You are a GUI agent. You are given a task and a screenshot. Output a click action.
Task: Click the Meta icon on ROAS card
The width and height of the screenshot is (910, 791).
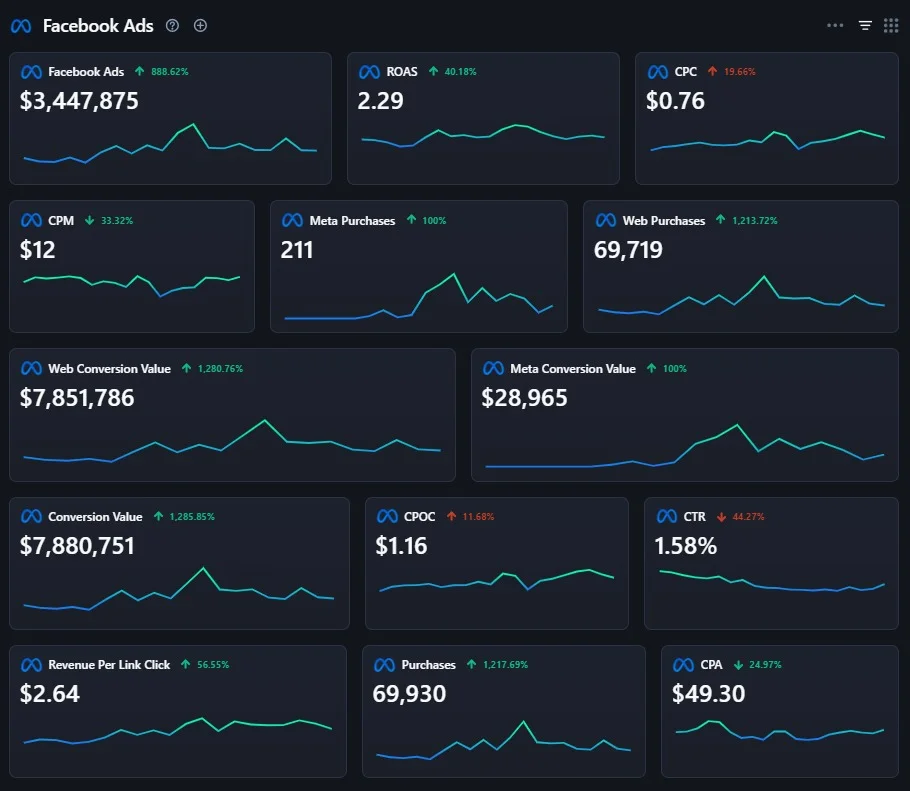[370, 72]
